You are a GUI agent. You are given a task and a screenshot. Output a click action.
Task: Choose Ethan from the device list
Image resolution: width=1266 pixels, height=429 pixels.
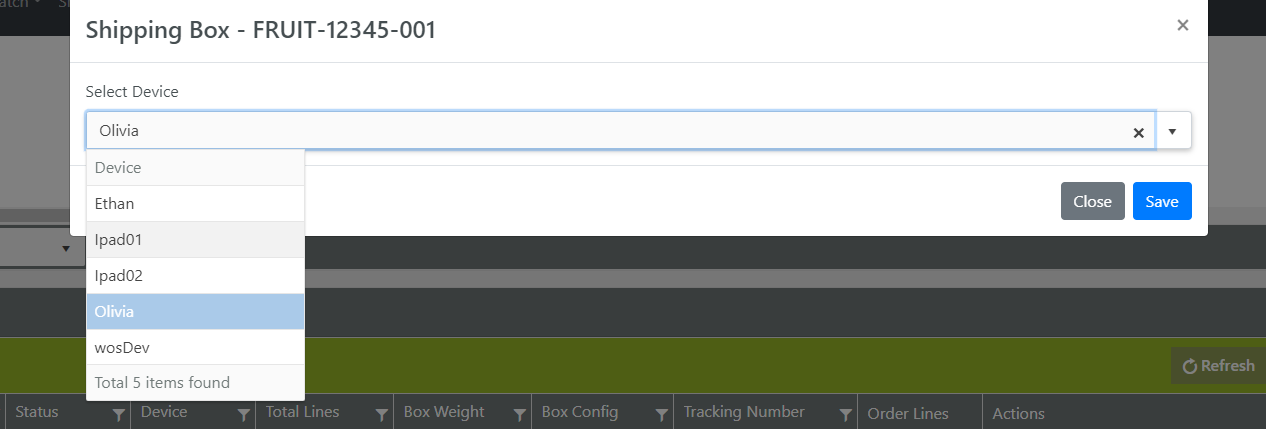(195, 204)
